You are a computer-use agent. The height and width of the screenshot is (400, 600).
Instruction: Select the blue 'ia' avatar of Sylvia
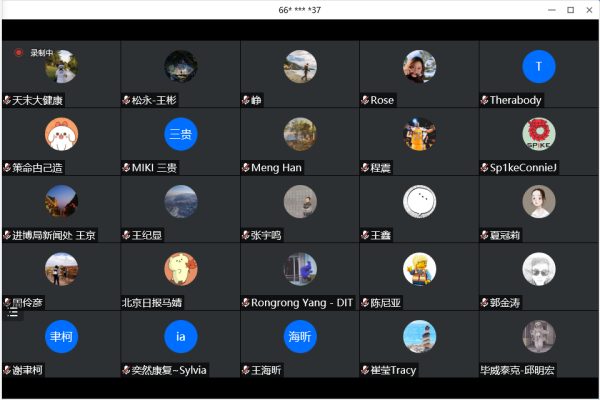[x=180, y=336]
